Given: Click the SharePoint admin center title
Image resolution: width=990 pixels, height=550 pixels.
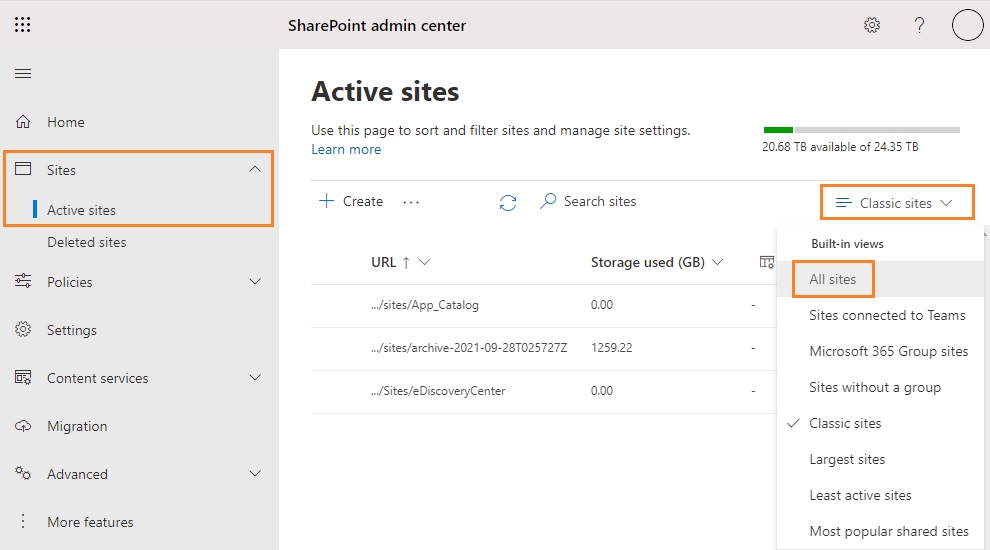Looking at the screenshot, I should coord(377,25).
